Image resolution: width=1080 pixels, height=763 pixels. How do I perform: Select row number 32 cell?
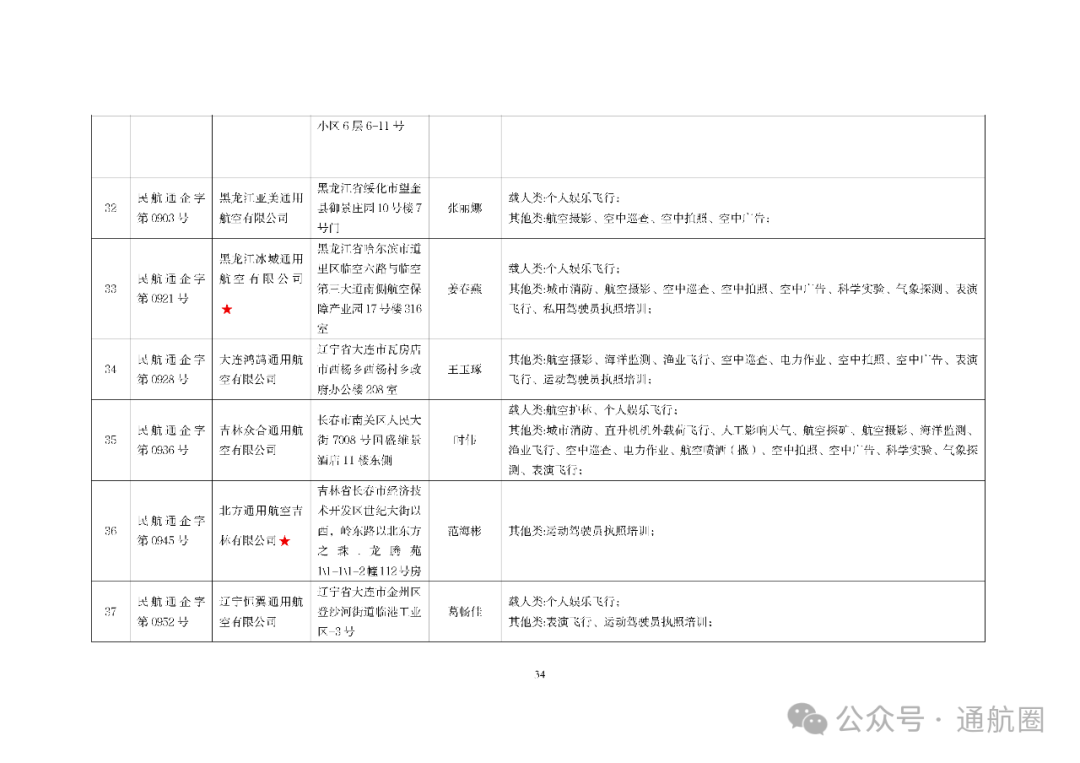coord(110,208)
